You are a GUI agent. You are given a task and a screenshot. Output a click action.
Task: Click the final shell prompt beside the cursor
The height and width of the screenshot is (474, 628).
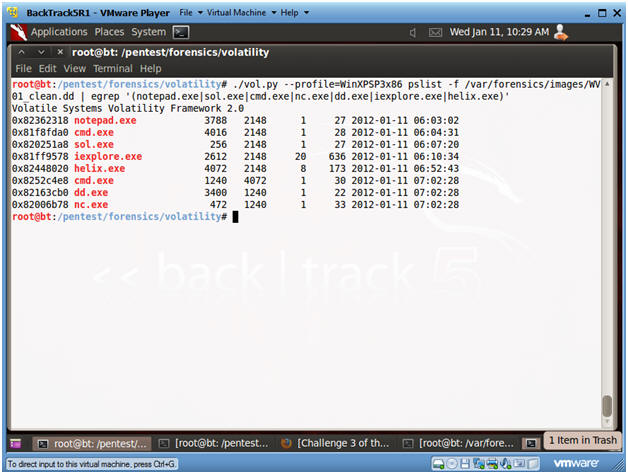(120, 217)
